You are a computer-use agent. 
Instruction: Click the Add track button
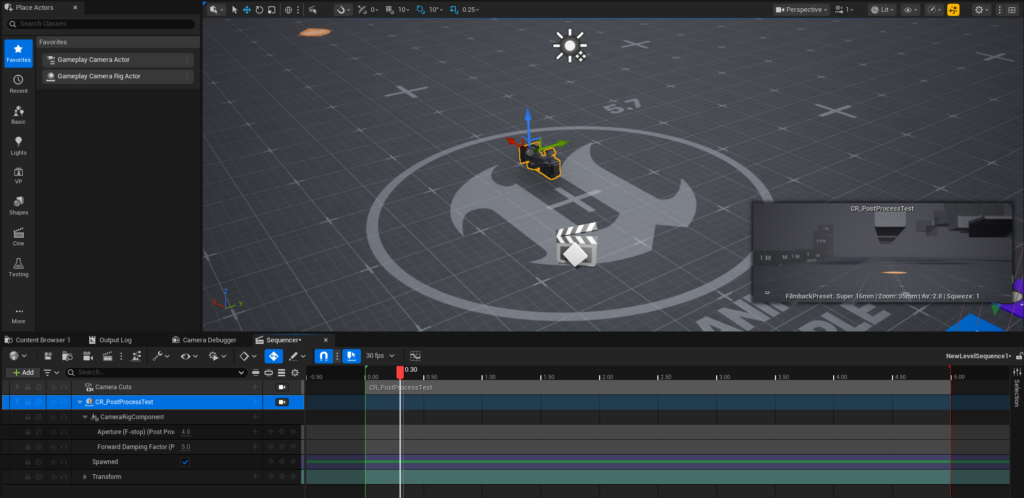point(22,372)
